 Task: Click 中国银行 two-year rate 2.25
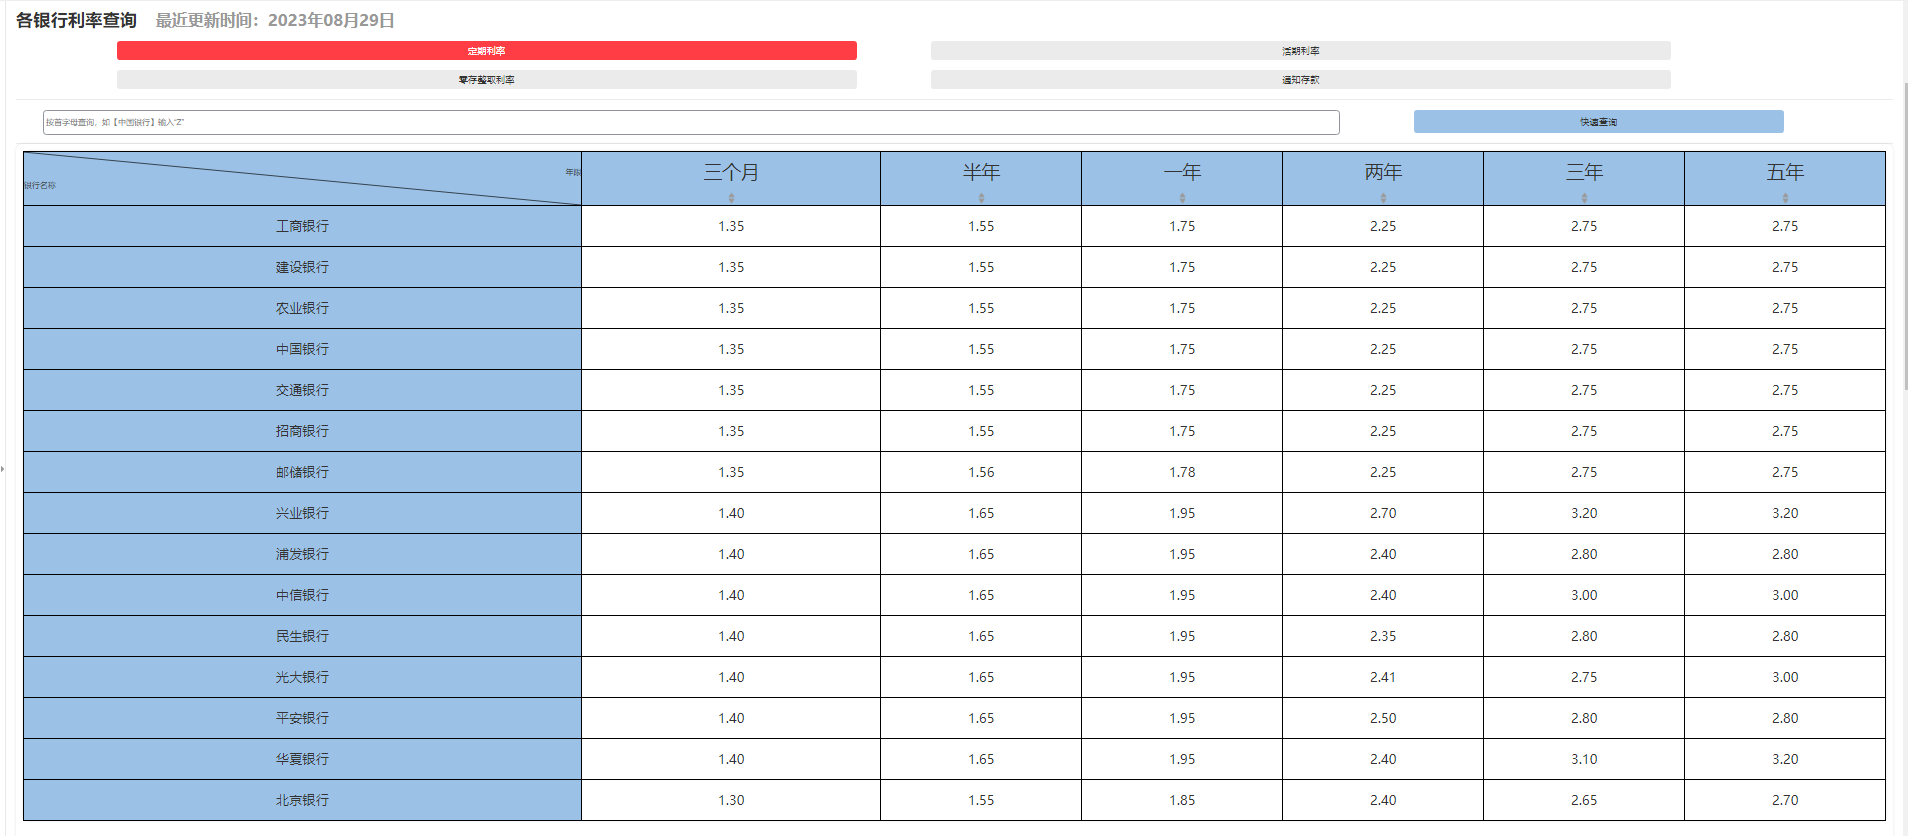[x=1383, y=349]
